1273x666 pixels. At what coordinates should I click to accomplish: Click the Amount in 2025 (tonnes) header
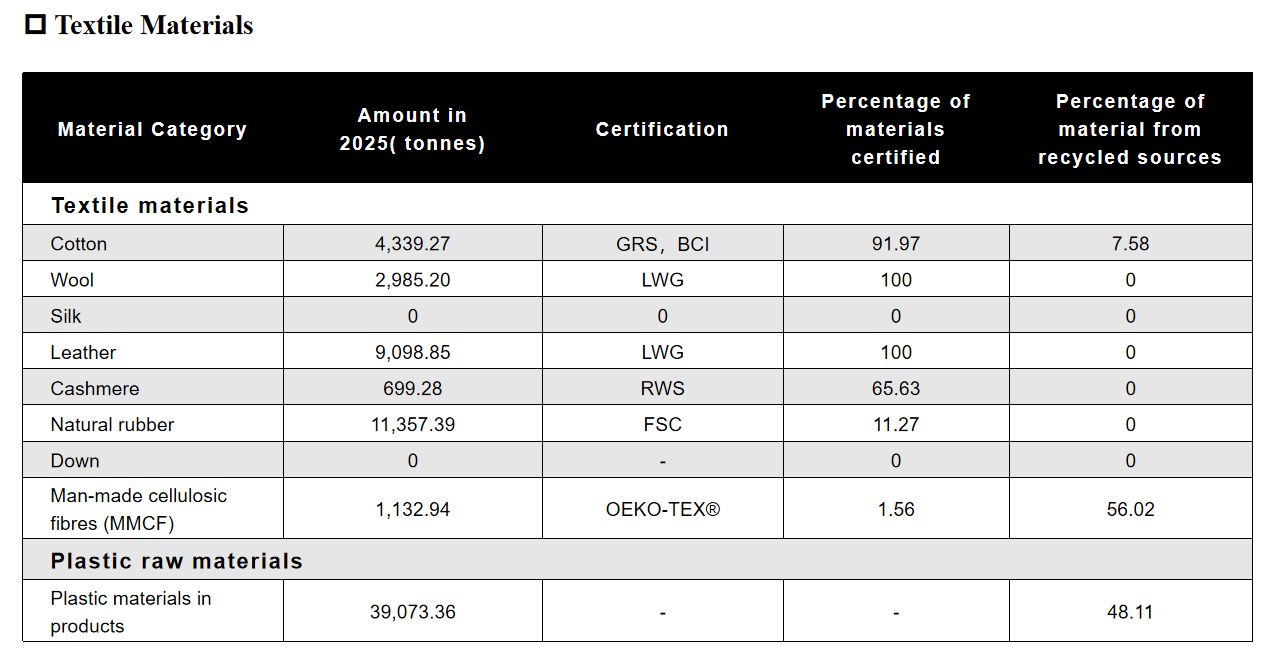(412, 129)
